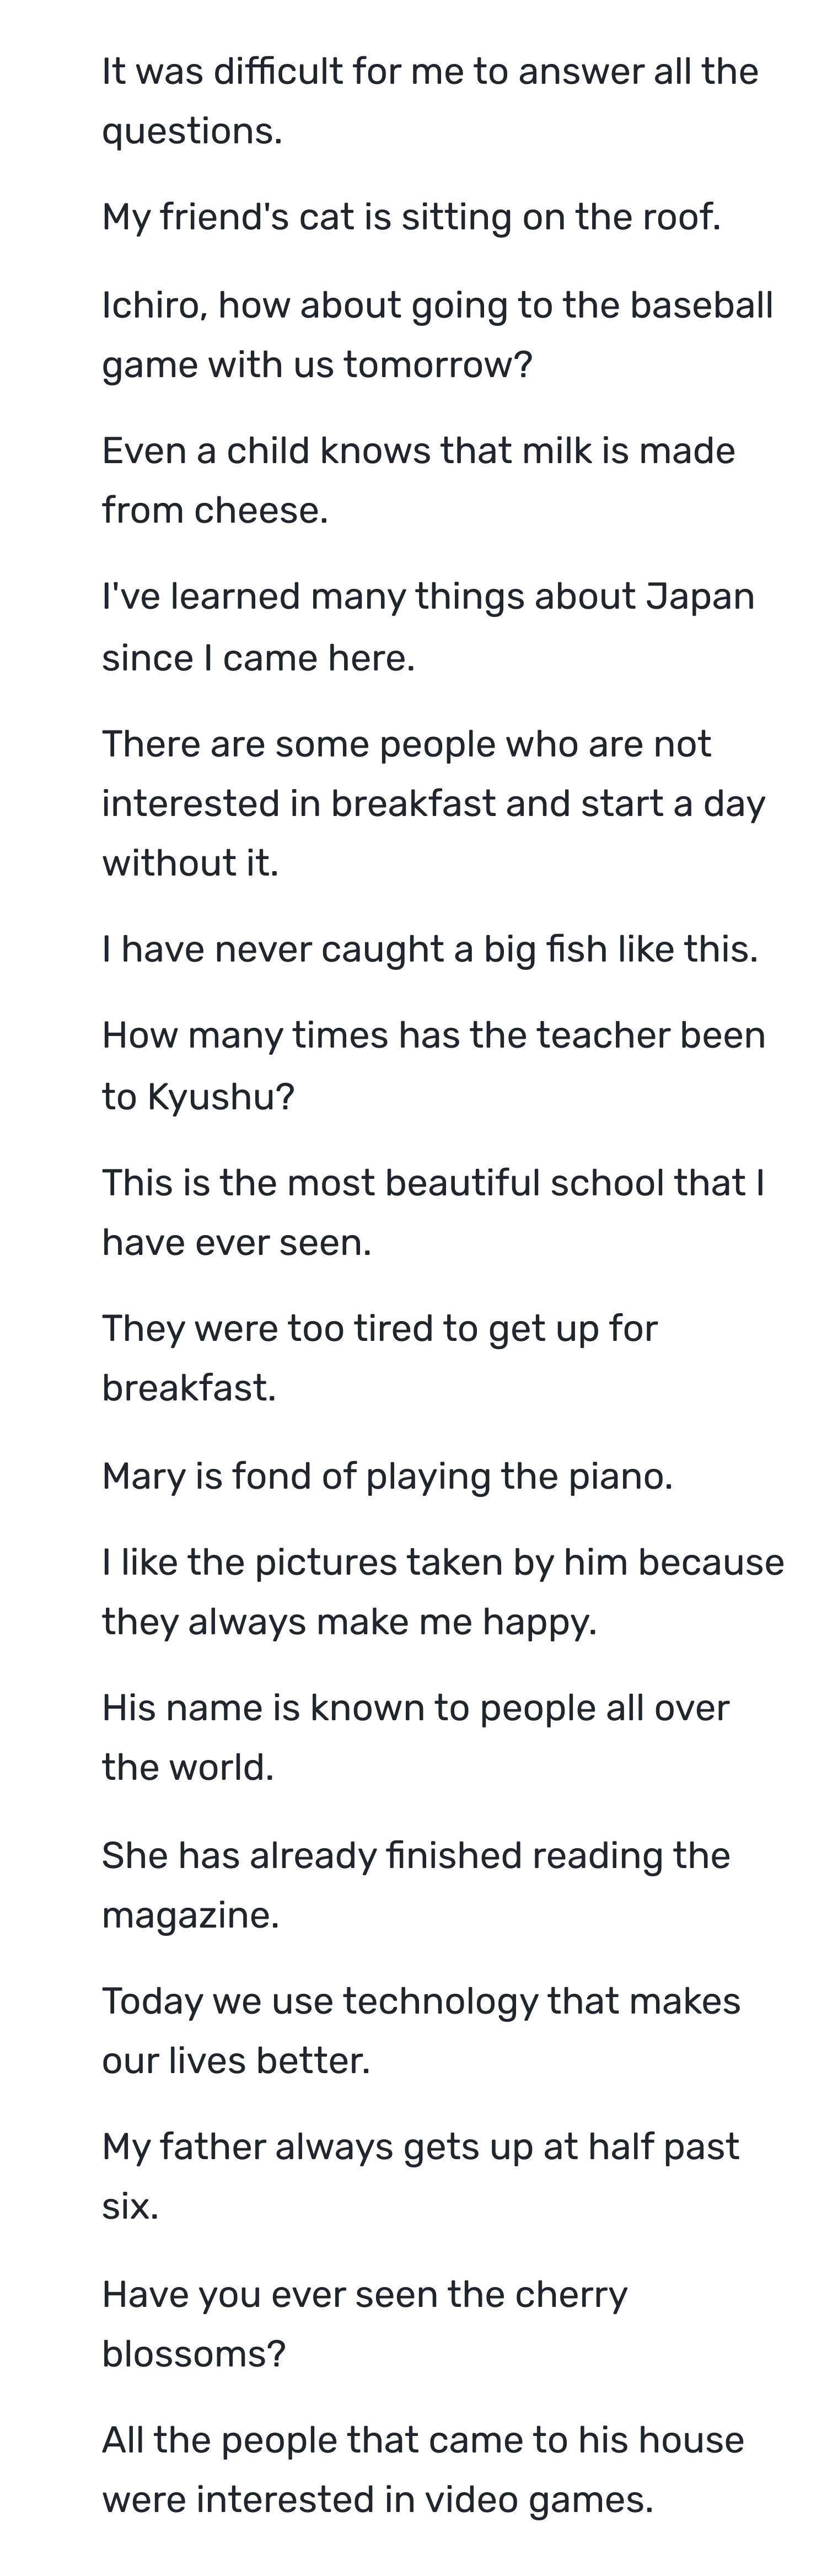Select the question about the teacher visiting Kyushu
The height and width of the screenshot is (2576, 827).
tap(433, 1066)
